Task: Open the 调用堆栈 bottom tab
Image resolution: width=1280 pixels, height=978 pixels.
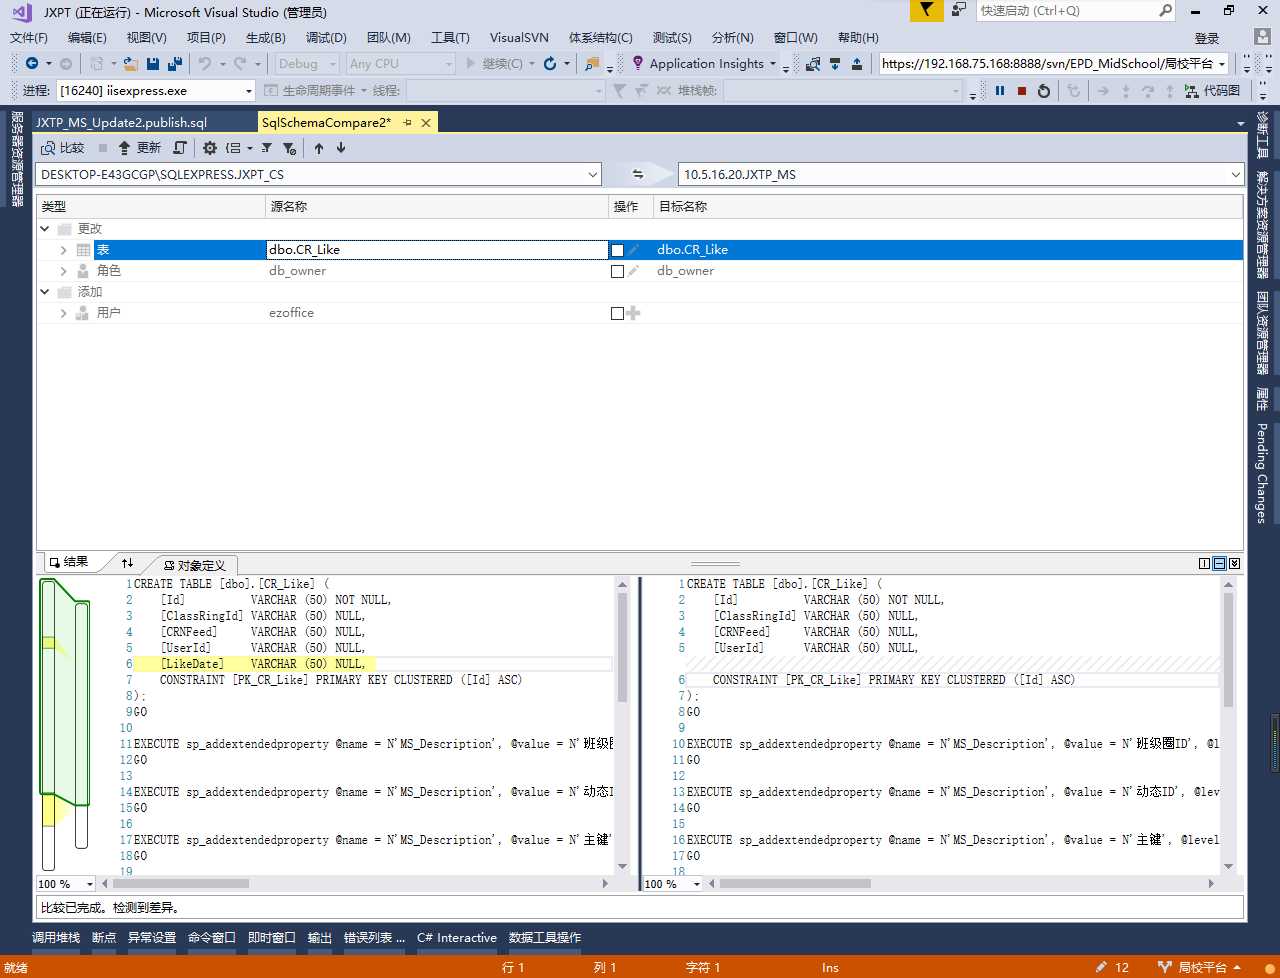Action: click(55, 937)
